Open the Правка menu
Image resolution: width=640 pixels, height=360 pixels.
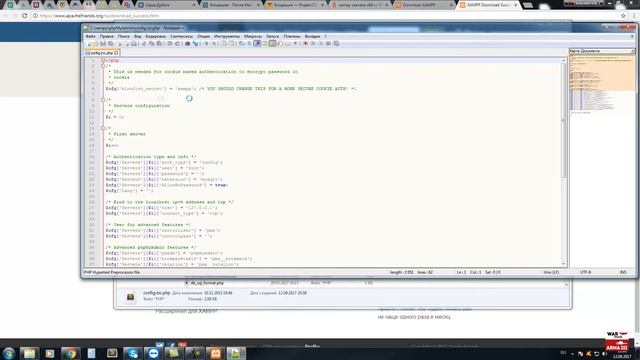[x=106, y=36]
